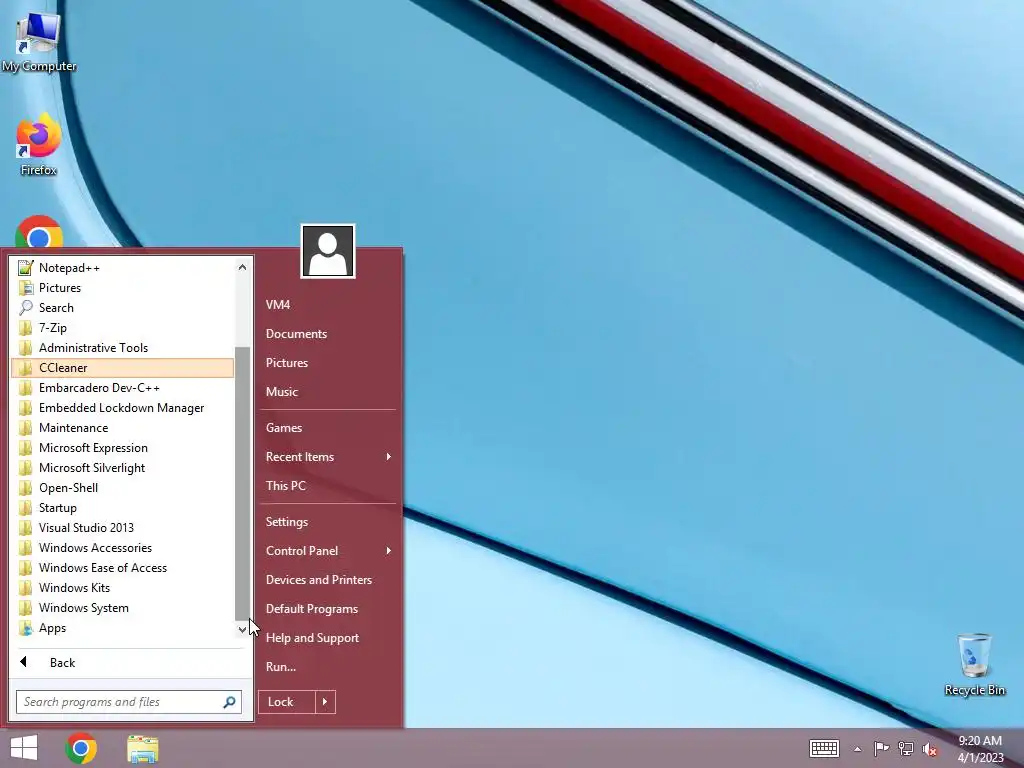Expand the Windows Kits folder
1024x768 pixels.
pyautogui.click(x=123, y=588)
